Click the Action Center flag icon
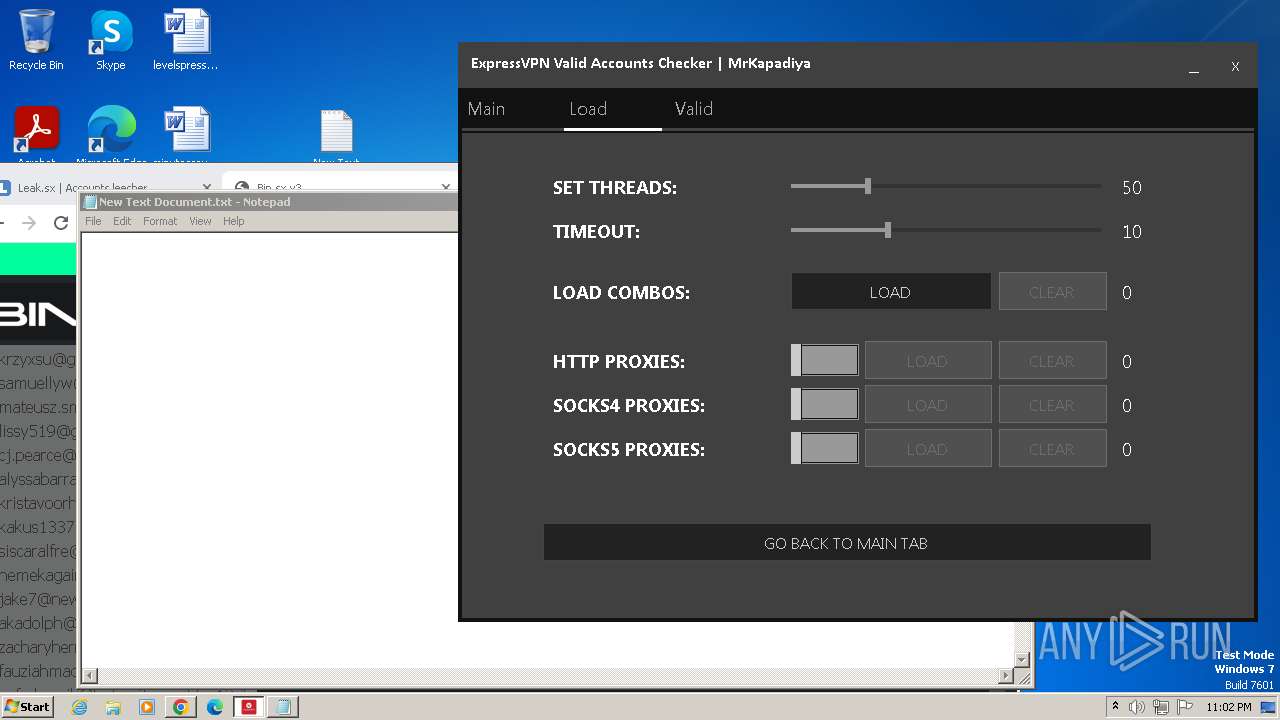1280x720 pixels. pos(1184,707)
